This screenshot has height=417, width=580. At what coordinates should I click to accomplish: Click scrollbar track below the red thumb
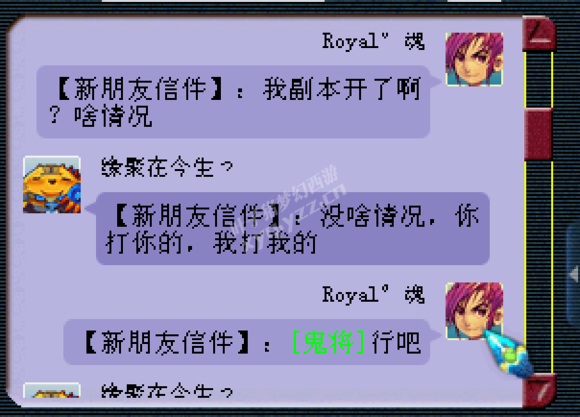pyautogui.click(x=539, y=267)
